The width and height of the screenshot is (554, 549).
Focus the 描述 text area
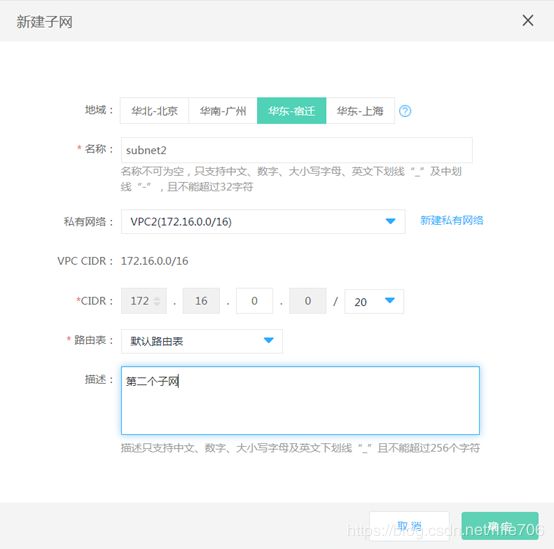(300, 400)
